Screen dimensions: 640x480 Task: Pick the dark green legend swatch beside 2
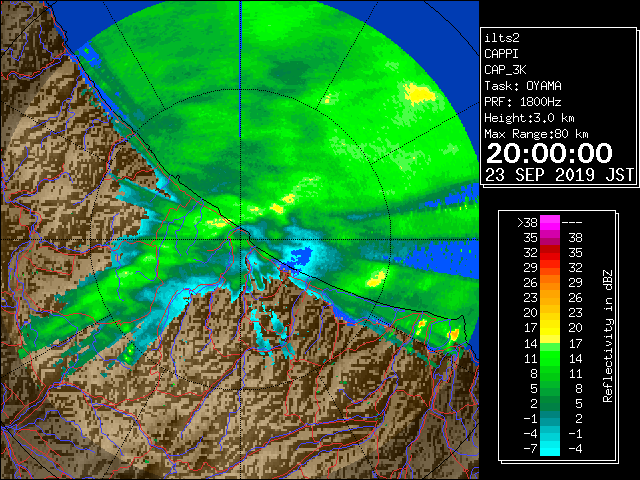[550, 403]
